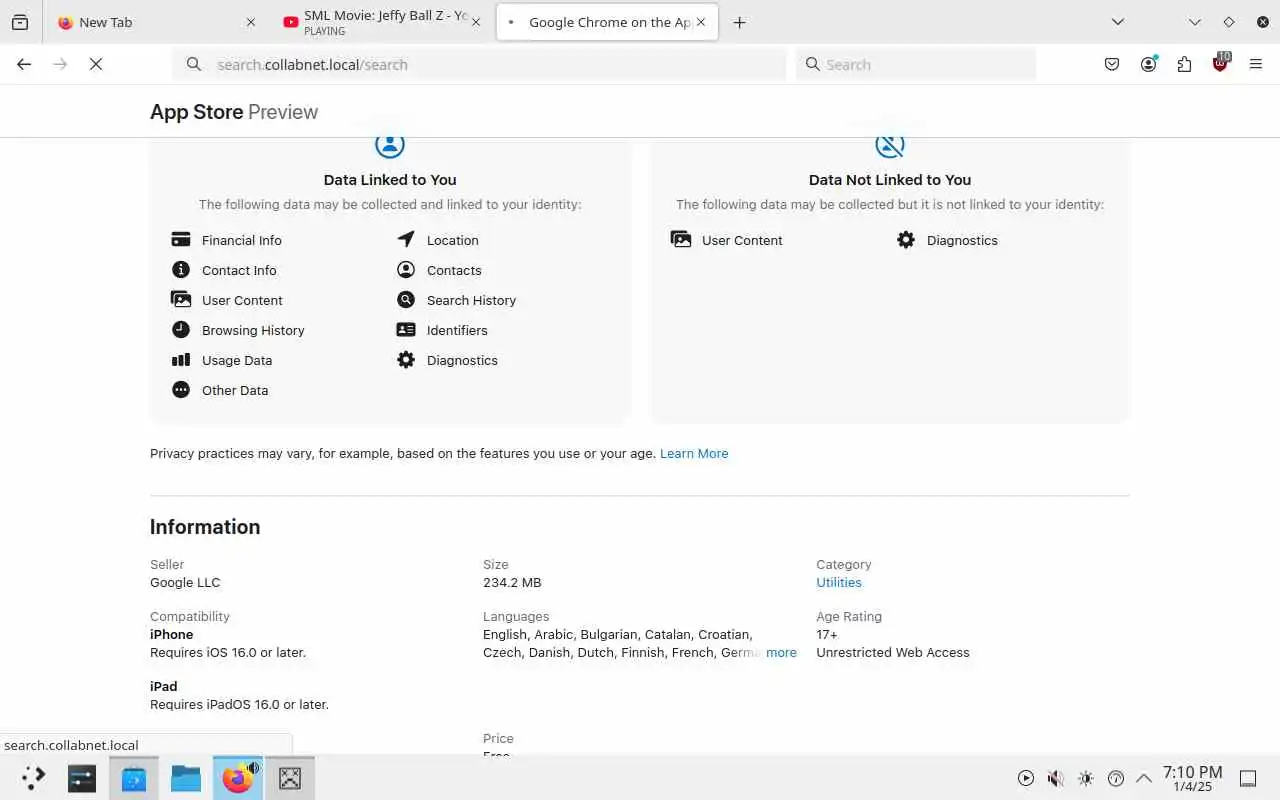The width and height of the screenshot is (1280, 800).
Task: Open the Learn More privacy link
Action: 694,453
